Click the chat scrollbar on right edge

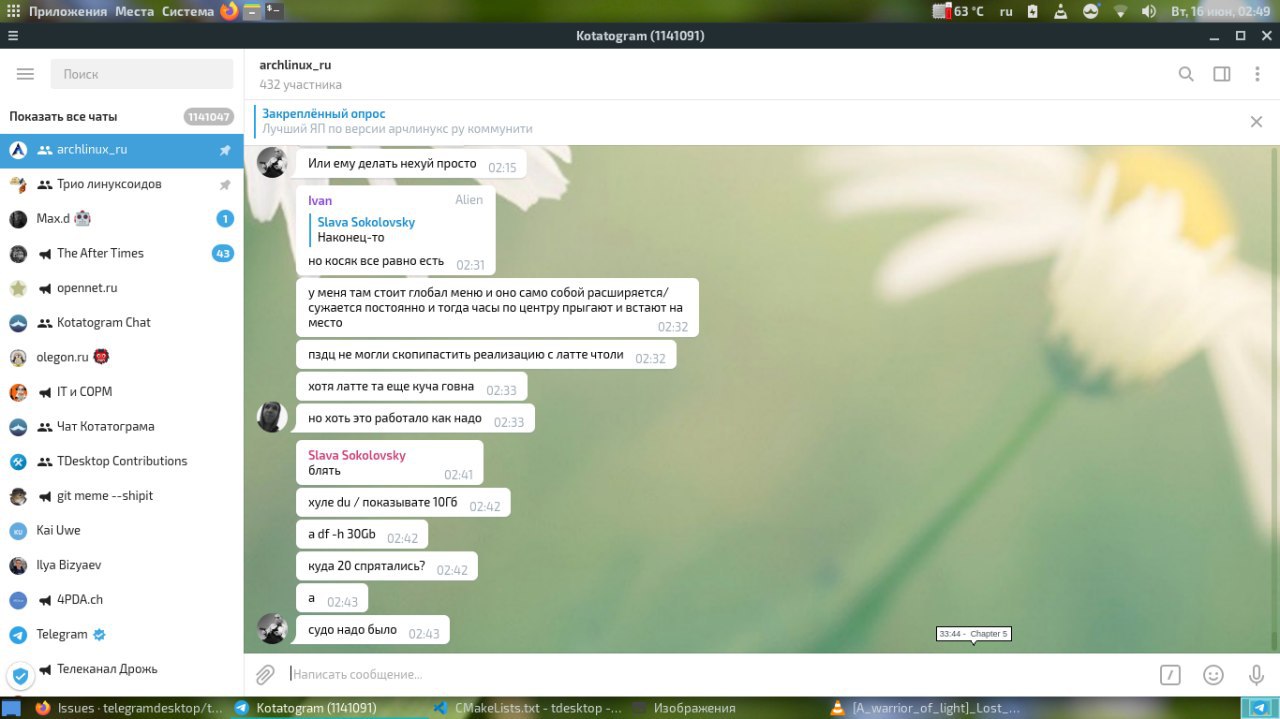click(1274, 400)
